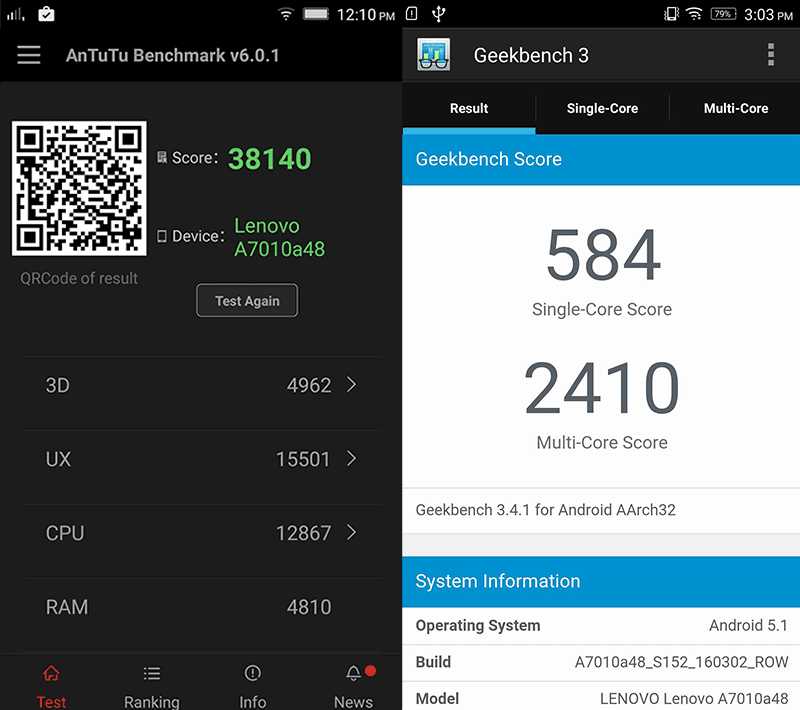
Task: Tap the 12:10 PM clock
Action: [366, 15]
